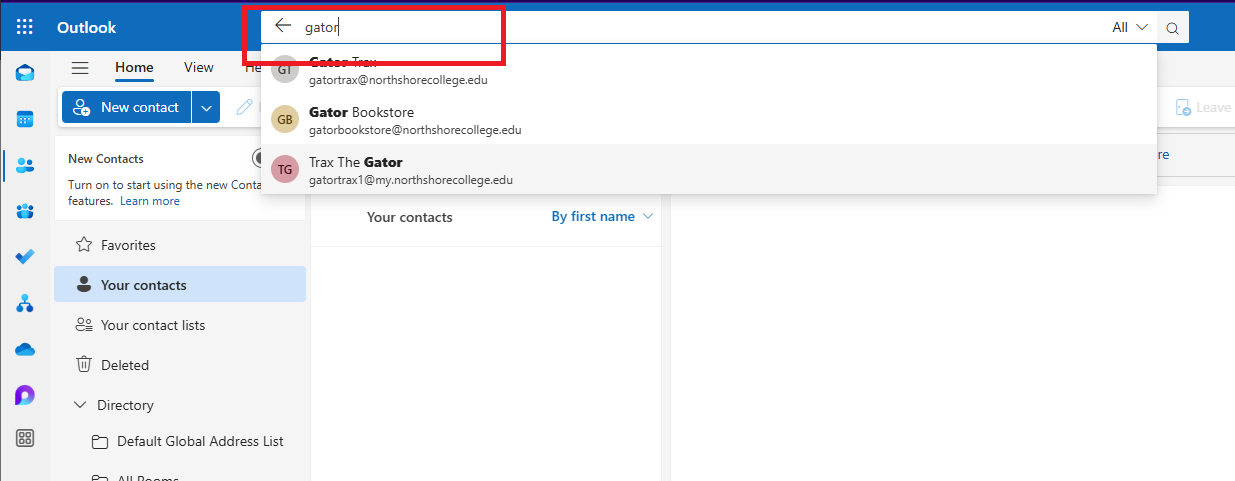Open More apps grid icon
This screenshot has width=1235, height=481.
[25, 438]
